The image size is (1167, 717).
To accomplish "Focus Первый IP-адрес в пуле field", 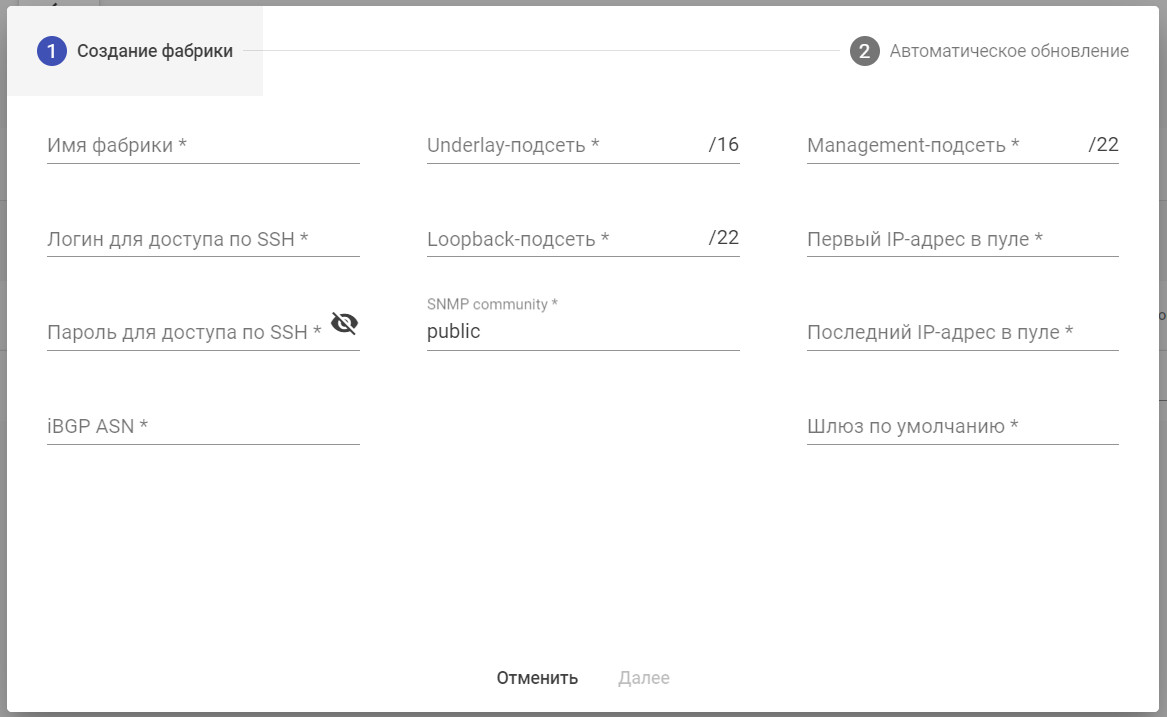I will [x=962, y=240].
